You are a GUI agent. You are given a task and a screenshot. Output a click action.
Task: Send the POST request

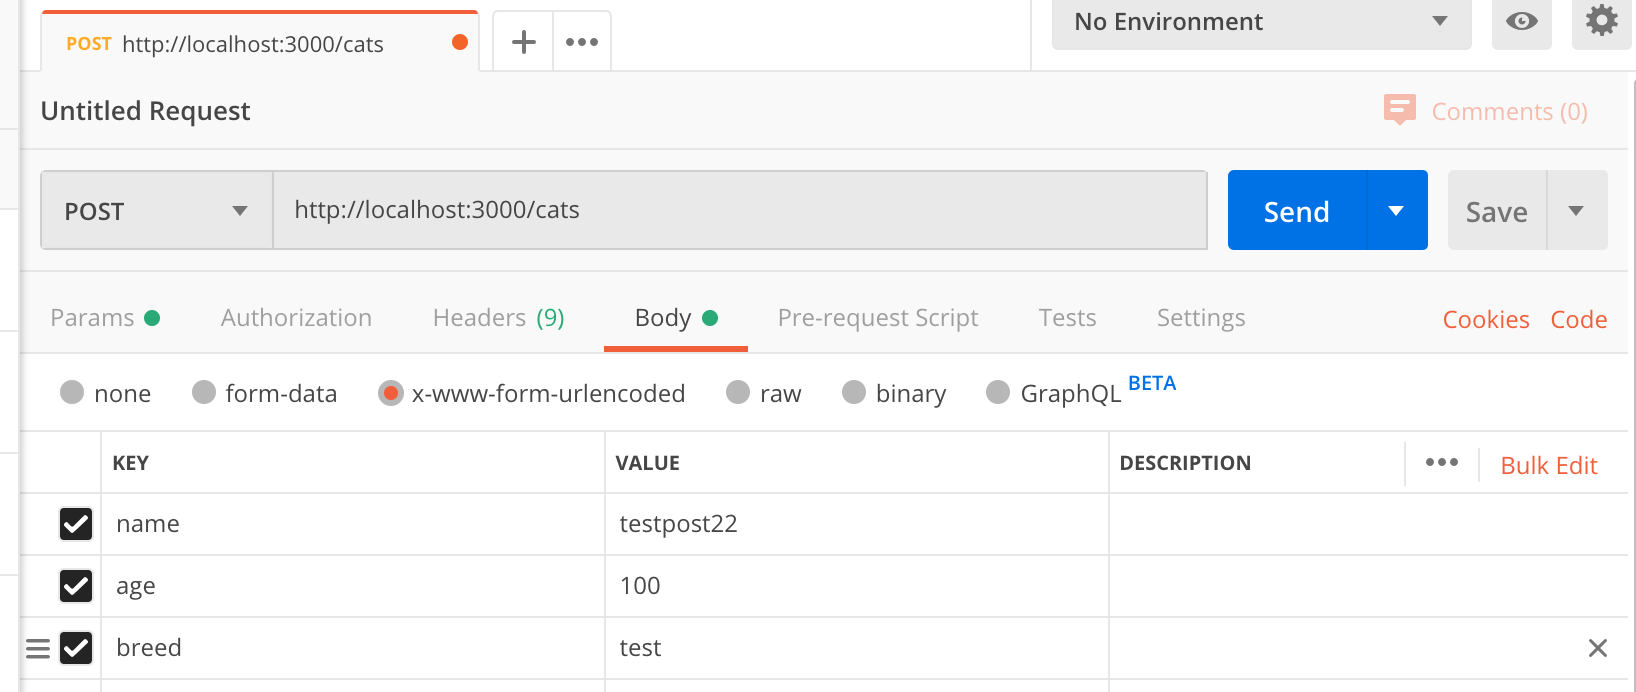pyautogui.click(x=1296, y=210)
